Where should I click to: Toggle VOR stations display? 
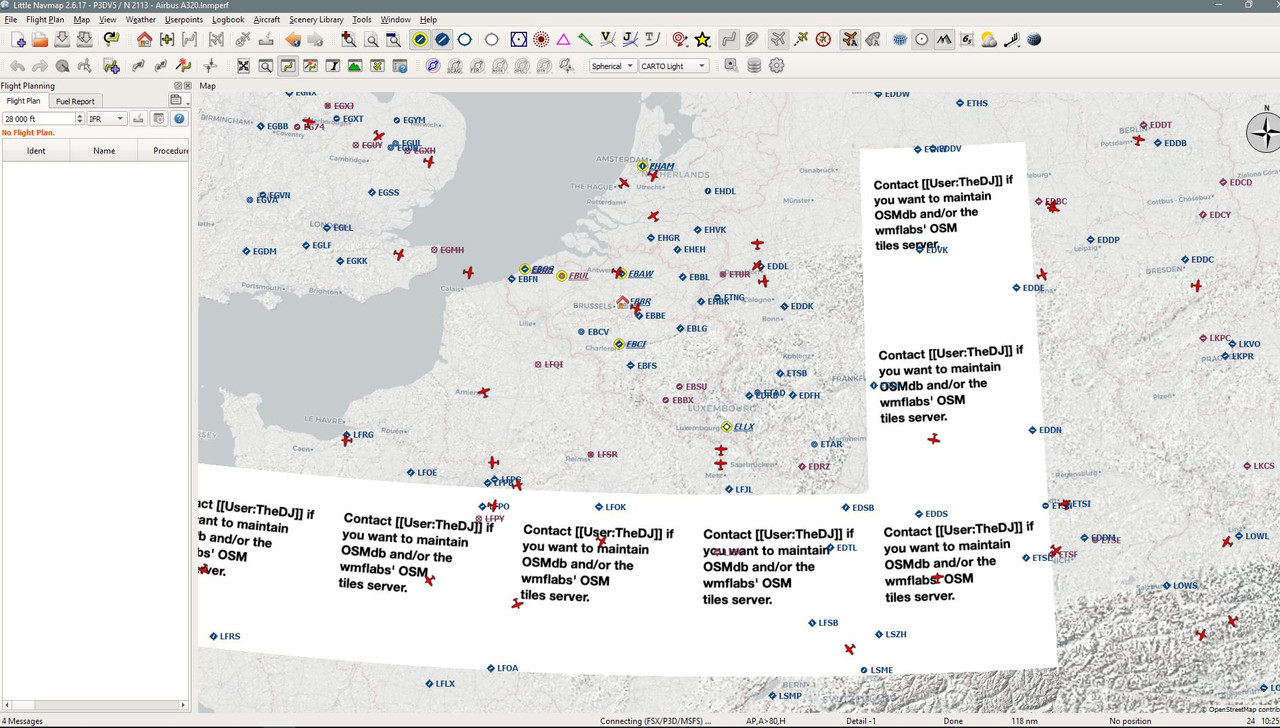(518, 40)
